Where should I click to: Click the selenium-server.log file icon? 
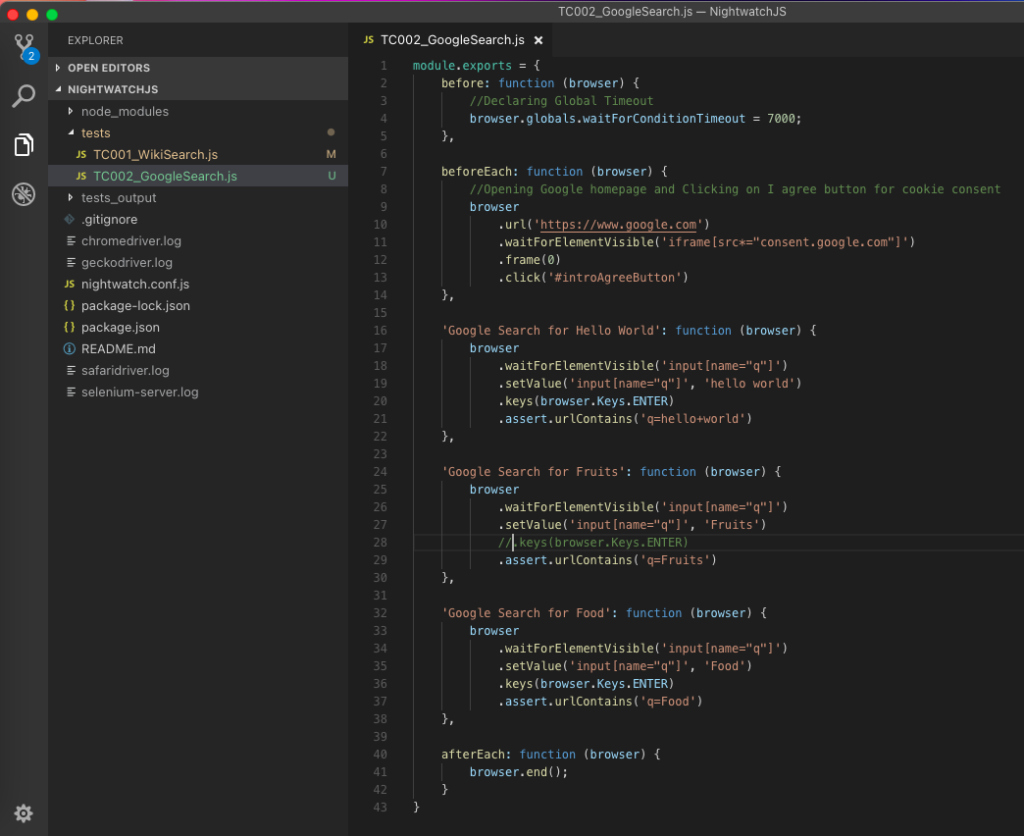[71, 392]
